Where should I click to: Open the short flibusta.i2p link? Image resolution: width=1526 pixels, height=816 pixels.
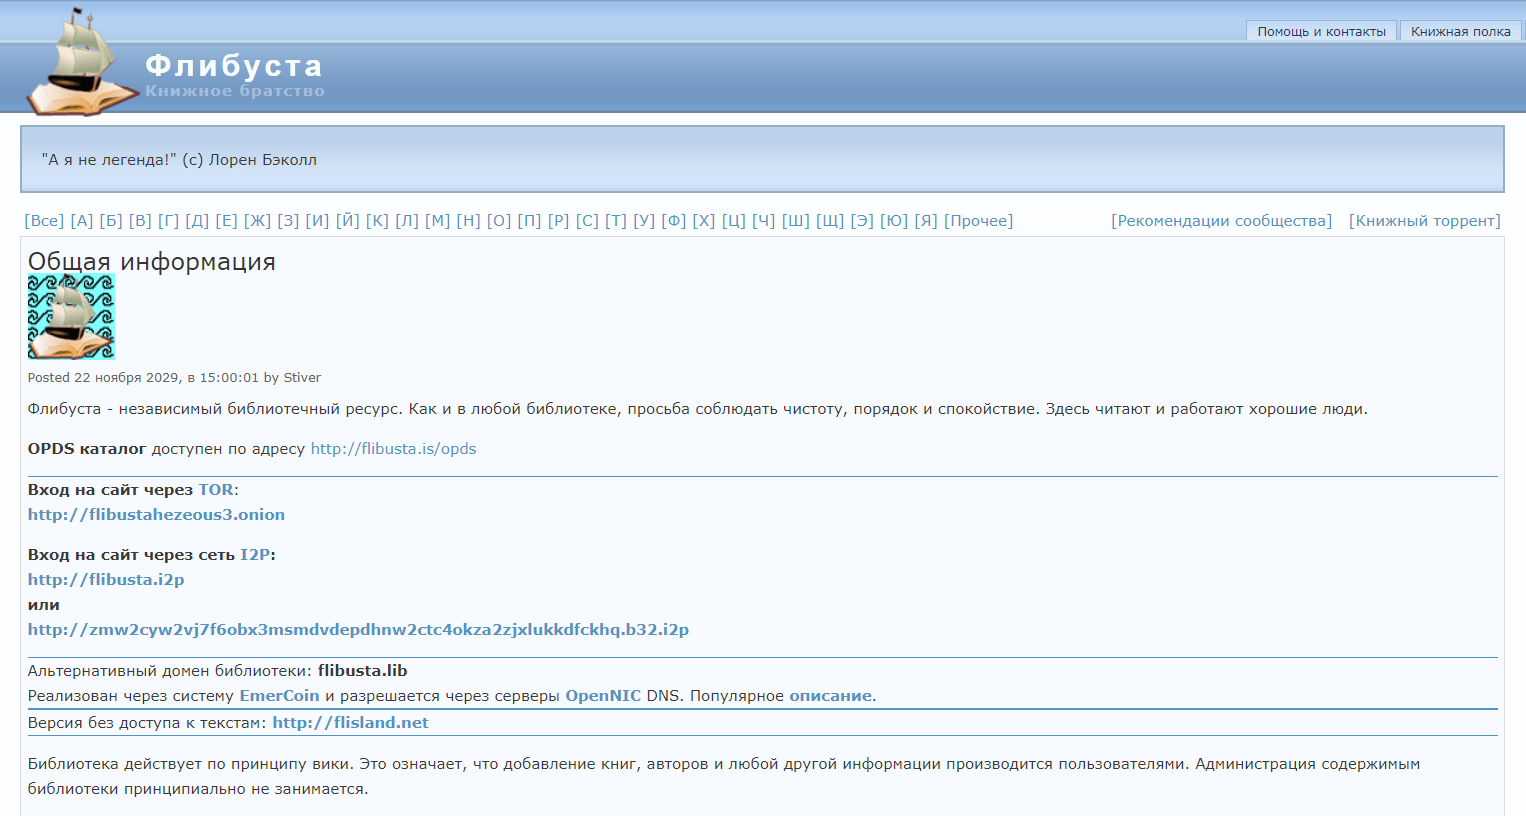106,580
